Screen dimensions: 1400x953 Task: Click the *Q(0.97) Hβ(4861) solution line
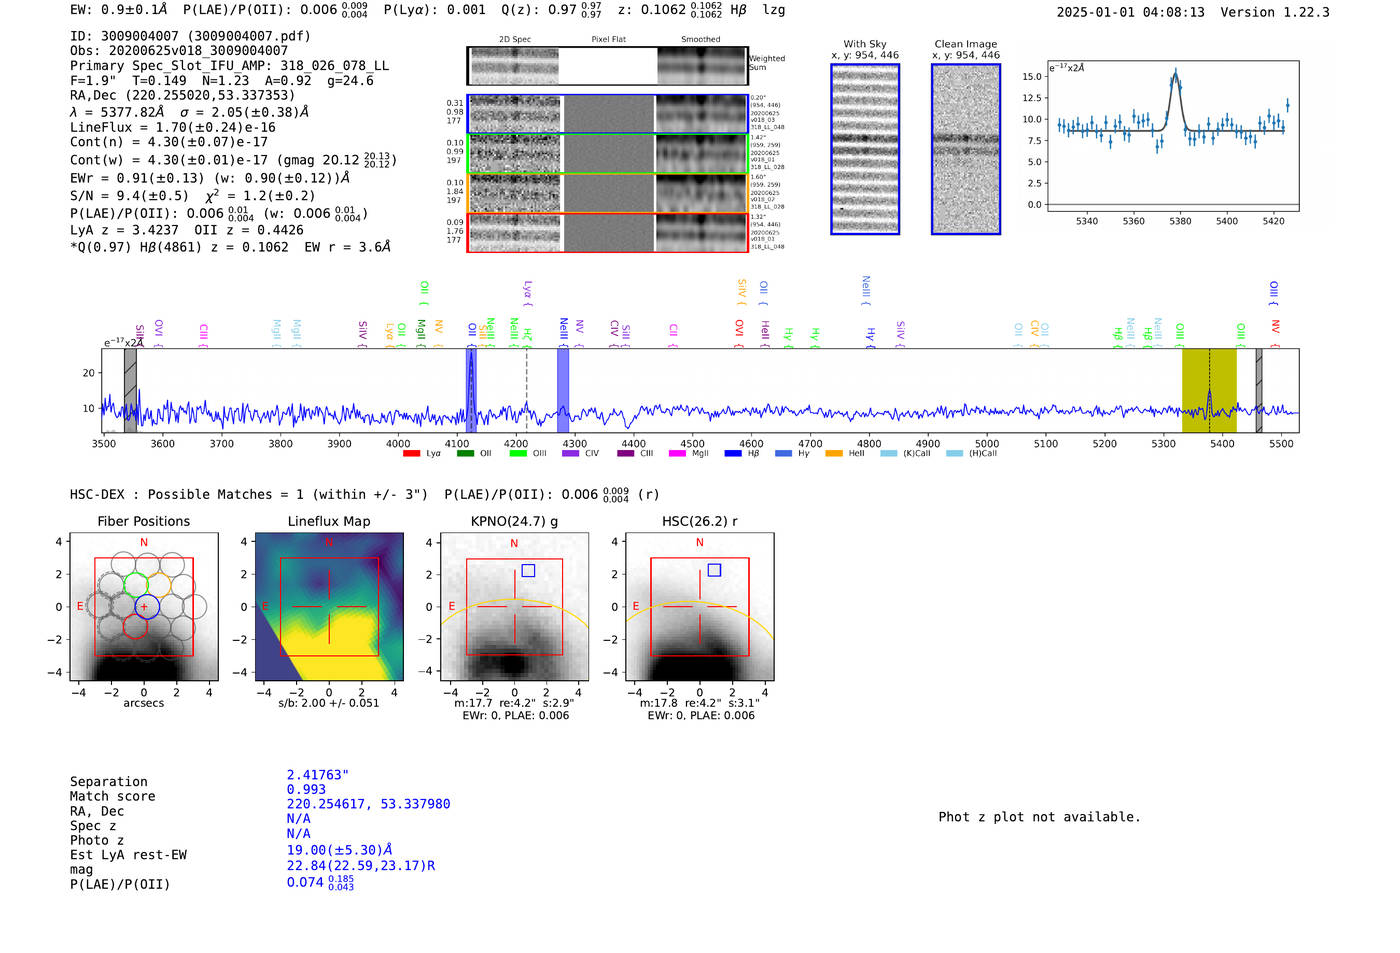(x=230, y=247)
